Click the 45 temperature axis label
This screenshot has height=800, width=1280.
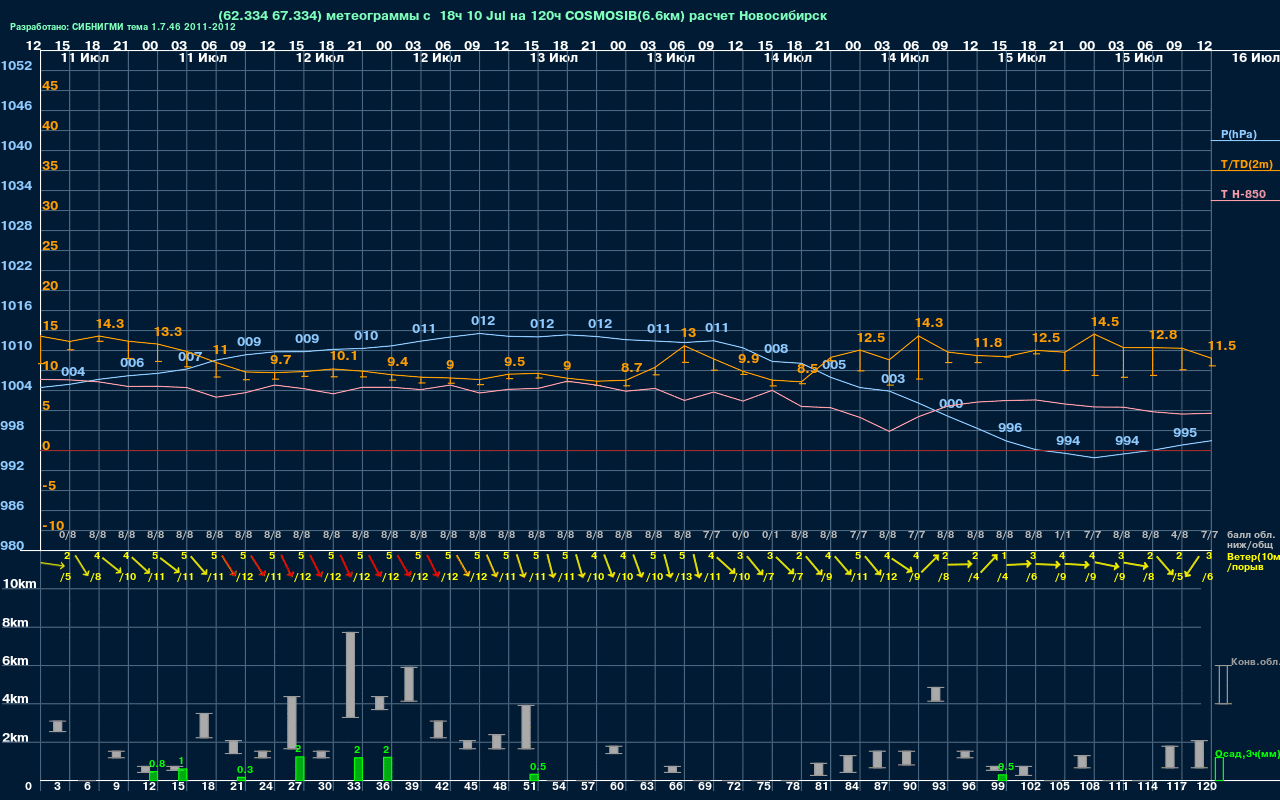click(50, 85)
